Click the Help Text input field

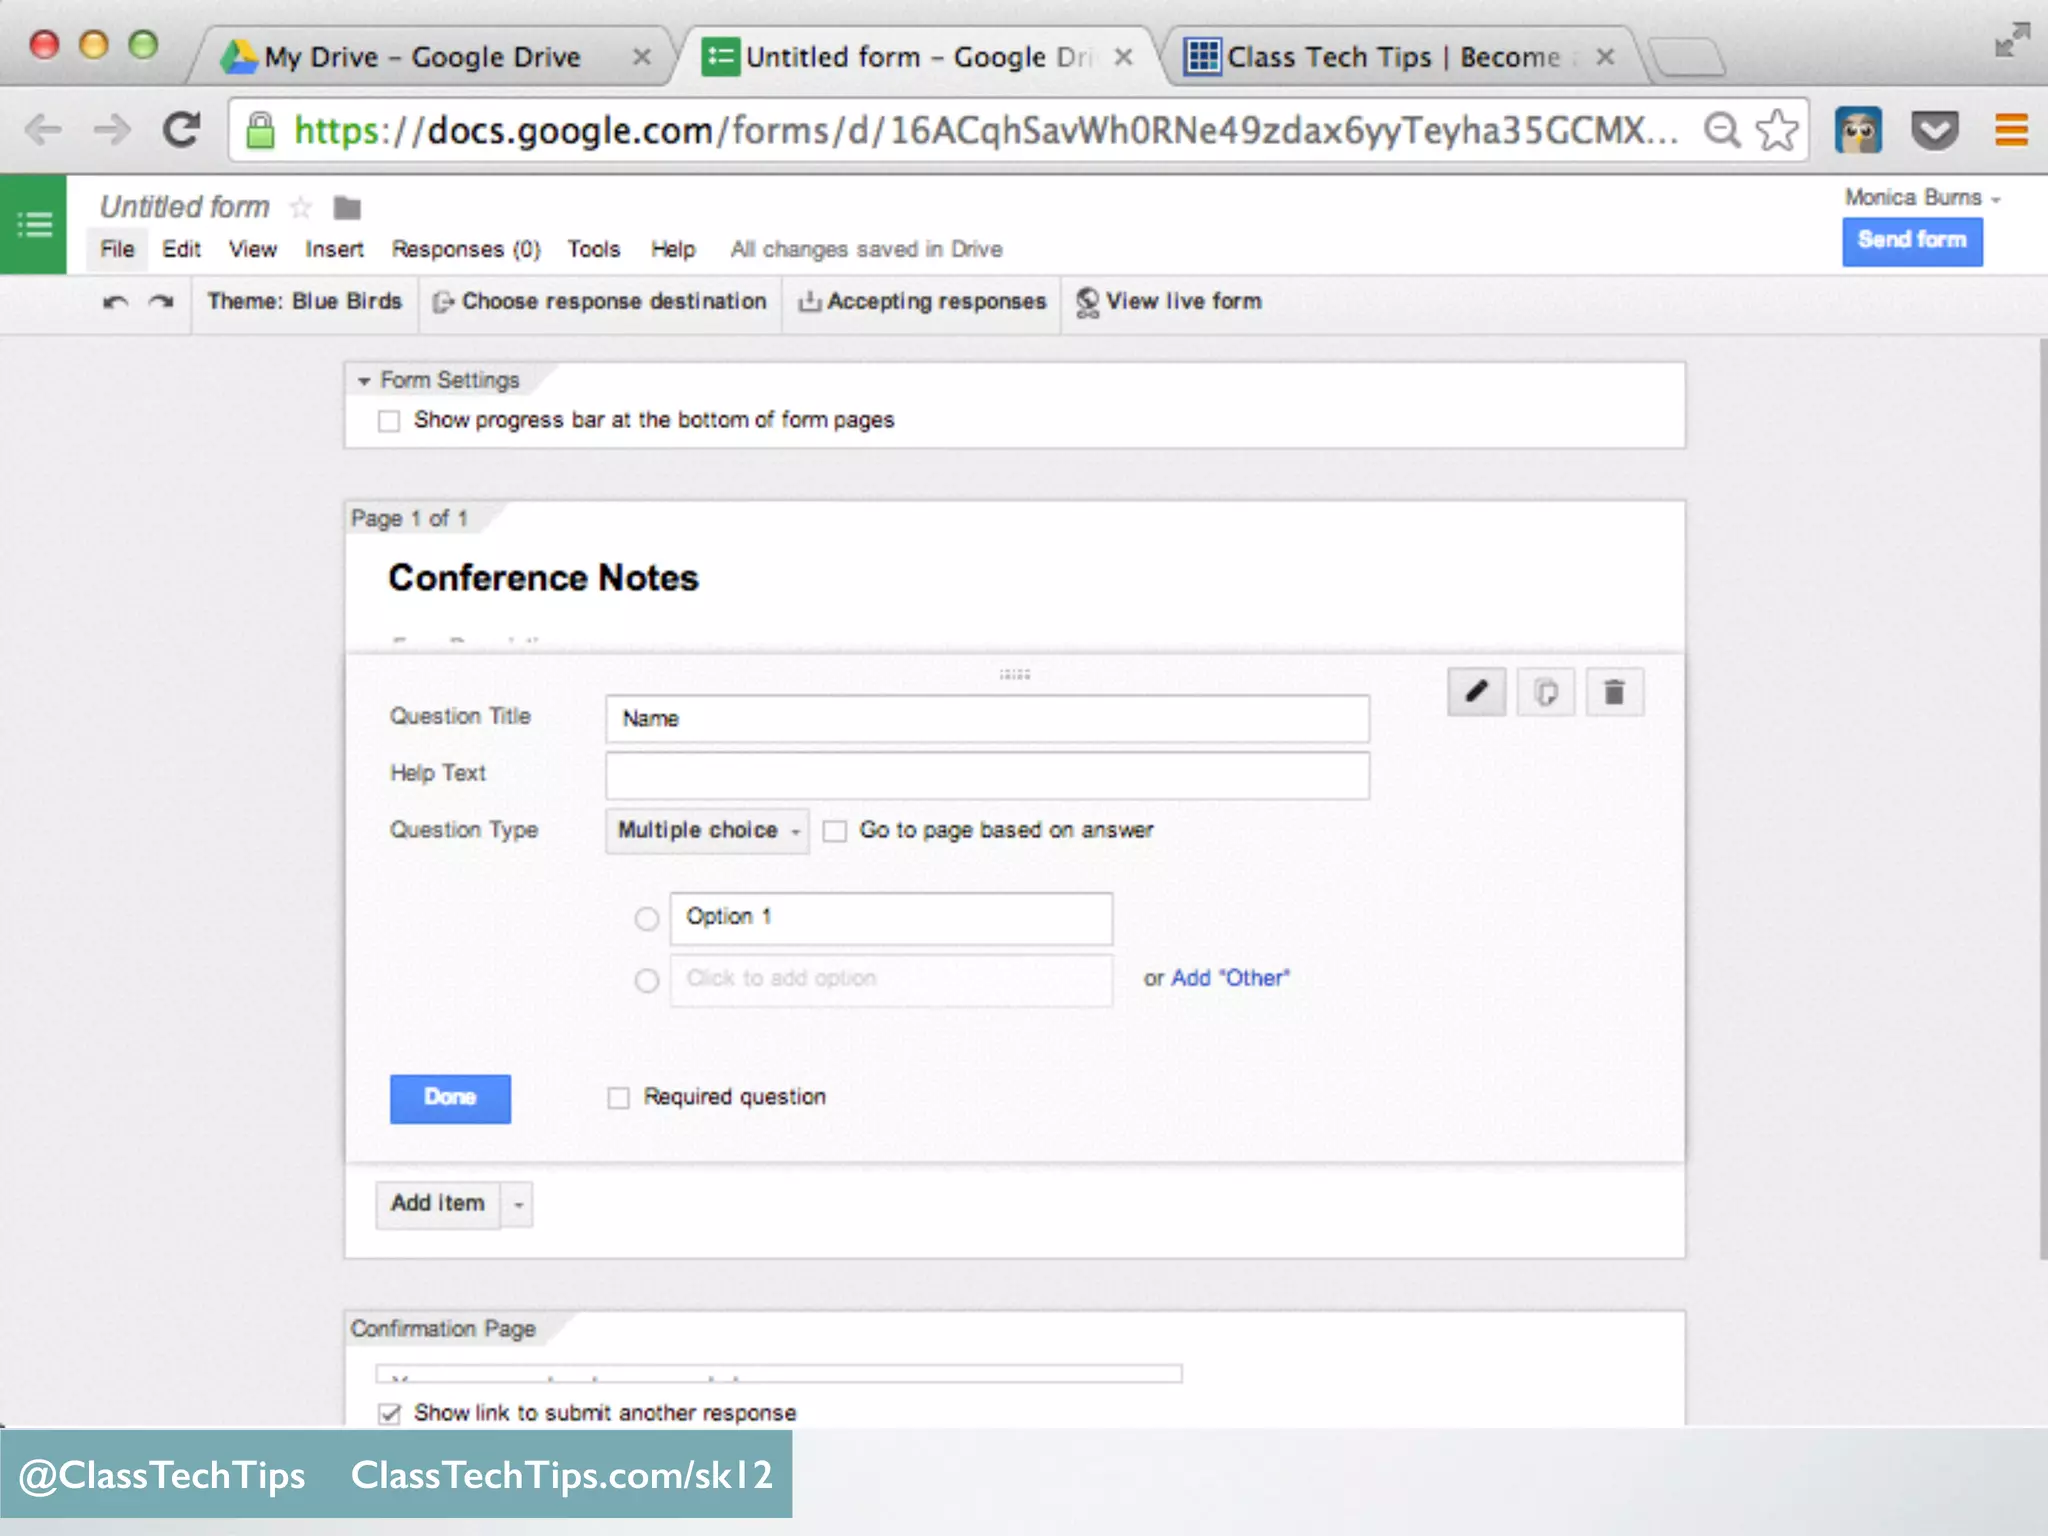click(x=987, y=775)
